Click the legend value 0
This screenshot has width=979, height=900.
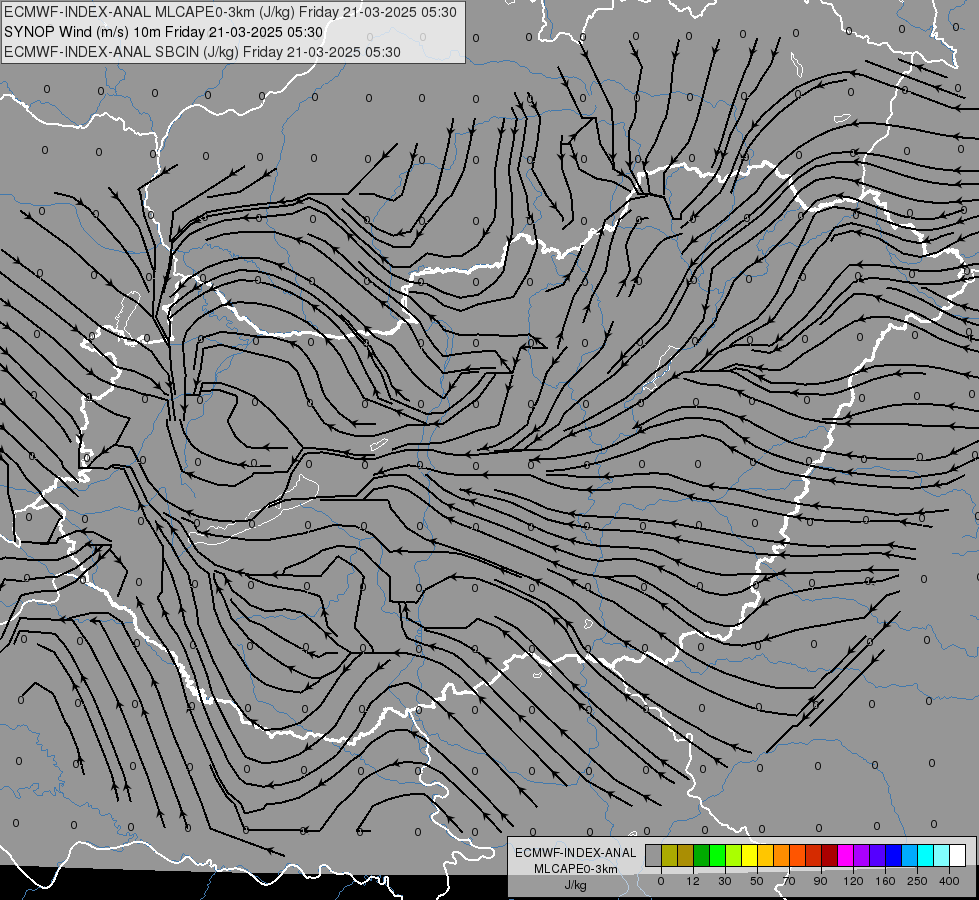coord(661,881)
